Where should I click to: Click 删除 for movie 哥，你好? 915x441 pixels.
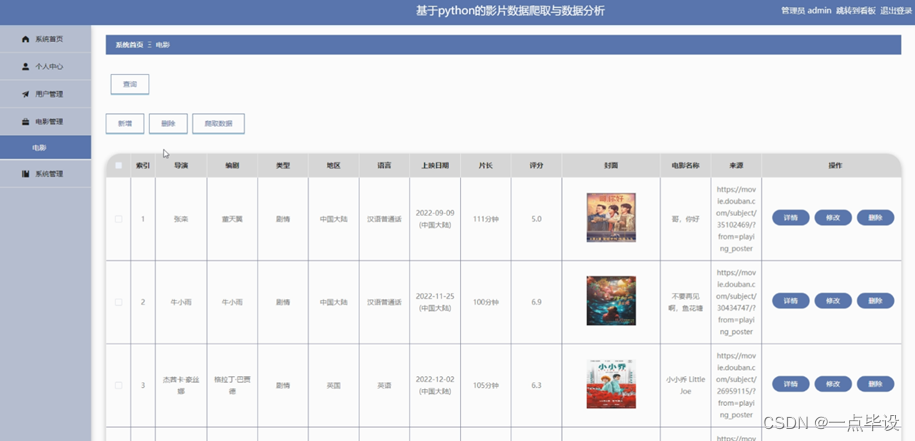pyautogui.click(x=875, y=218)
